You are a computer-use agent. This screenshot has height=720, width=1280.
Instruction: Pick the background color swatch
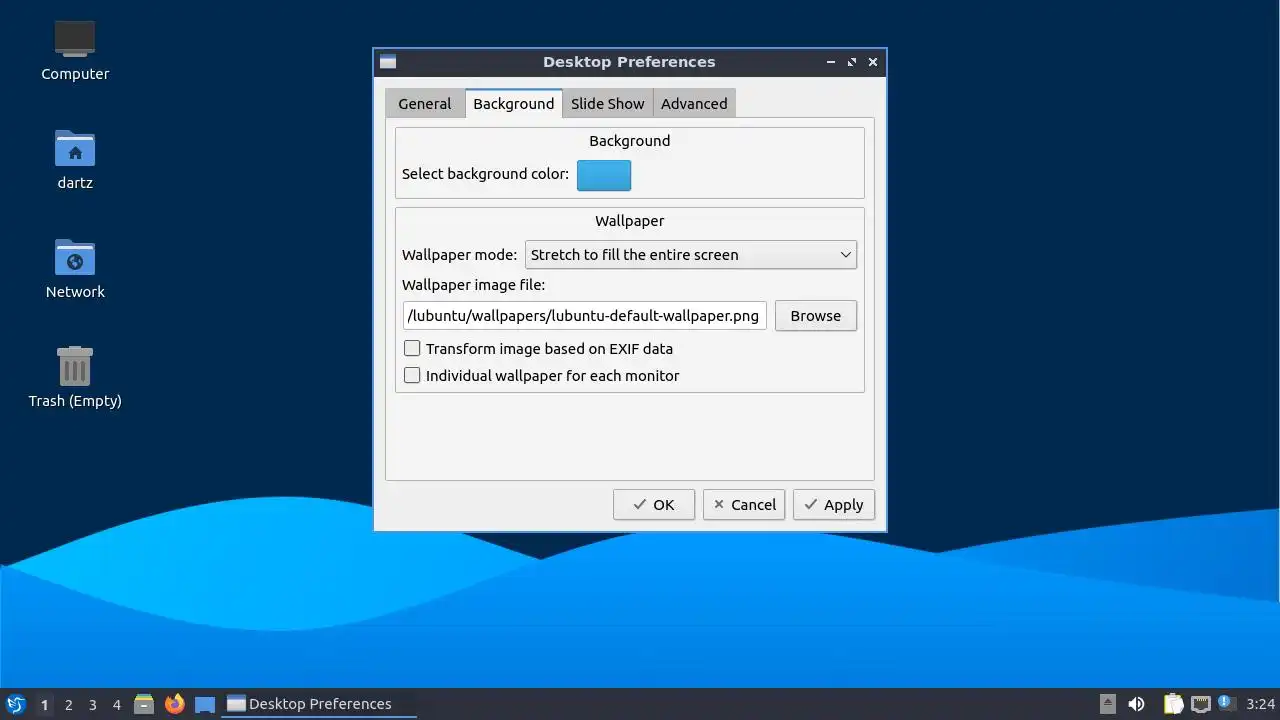(x=604, y=175)
